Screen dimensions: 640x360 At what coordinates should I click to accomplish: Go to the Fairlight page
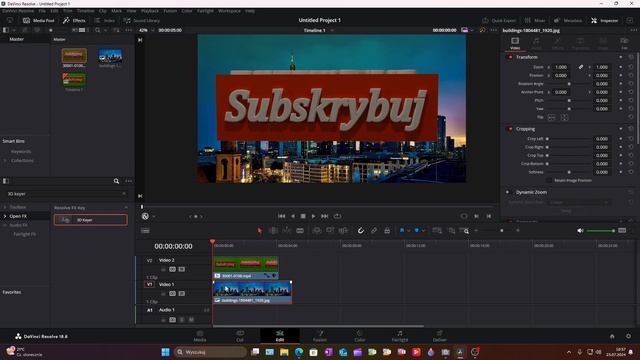point(400,336)
